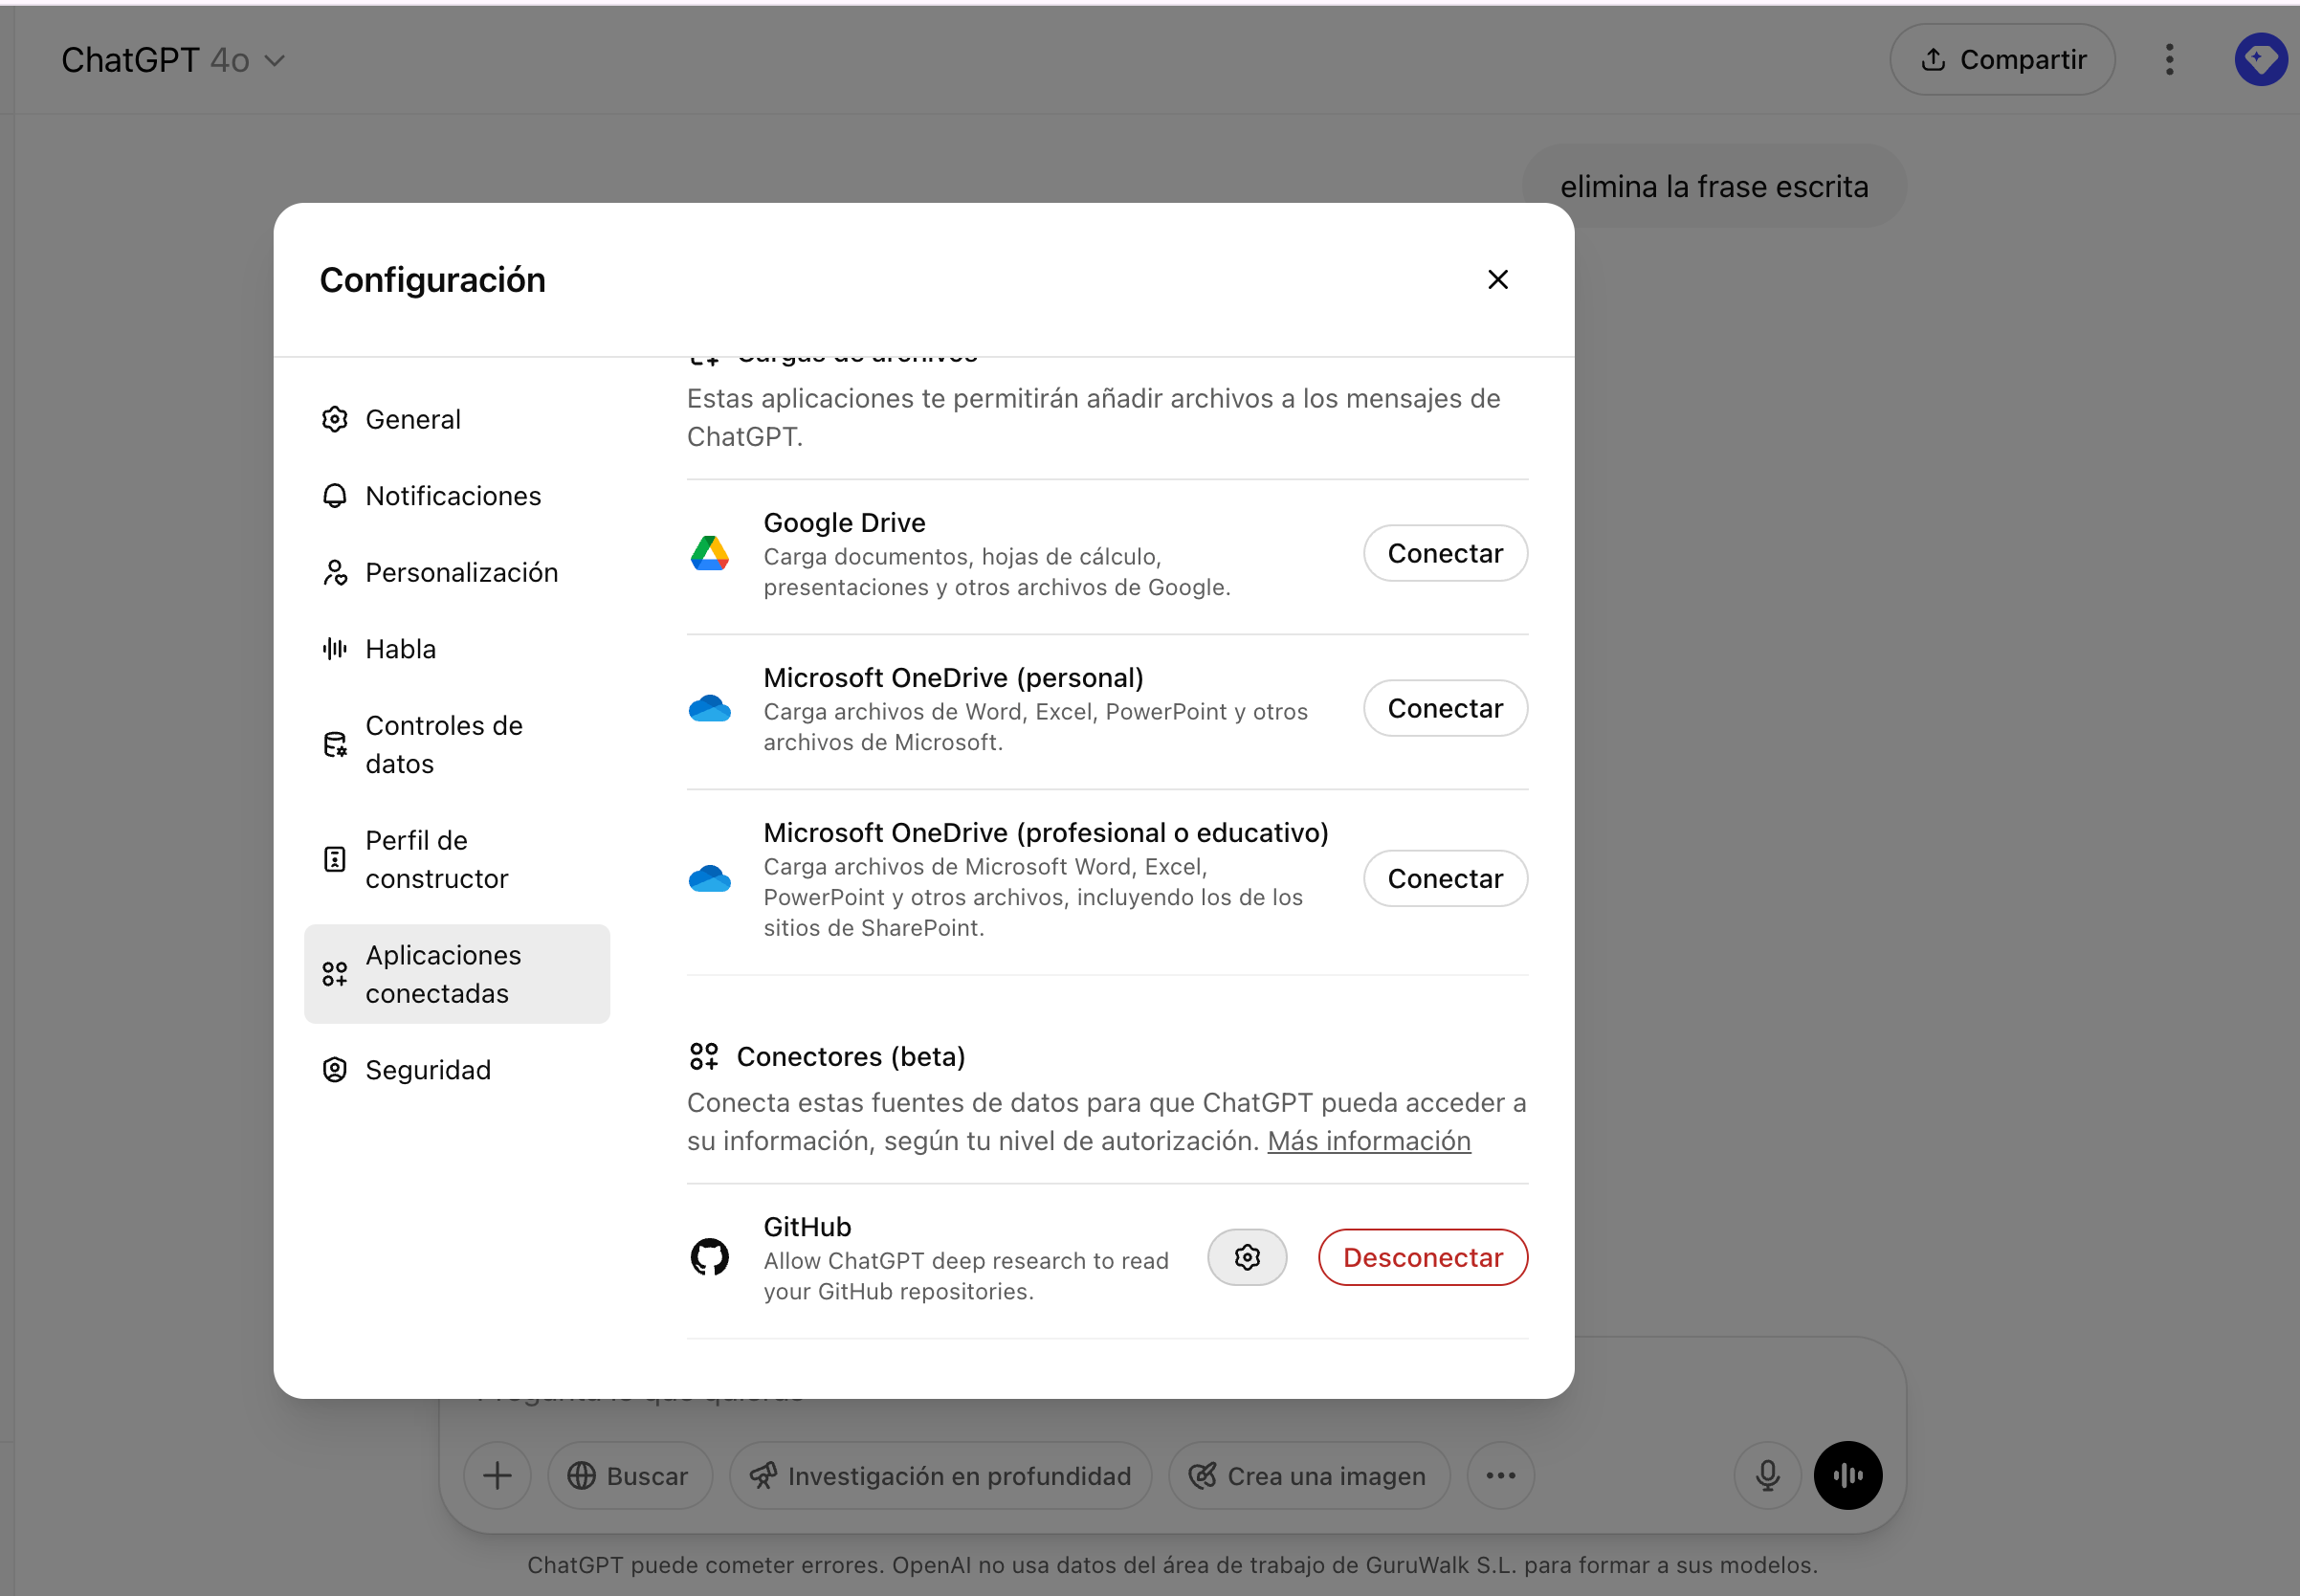
Task: Click the OneDrive (profesional o educativo) cloud logo
Action: click(x=710, y=878)
